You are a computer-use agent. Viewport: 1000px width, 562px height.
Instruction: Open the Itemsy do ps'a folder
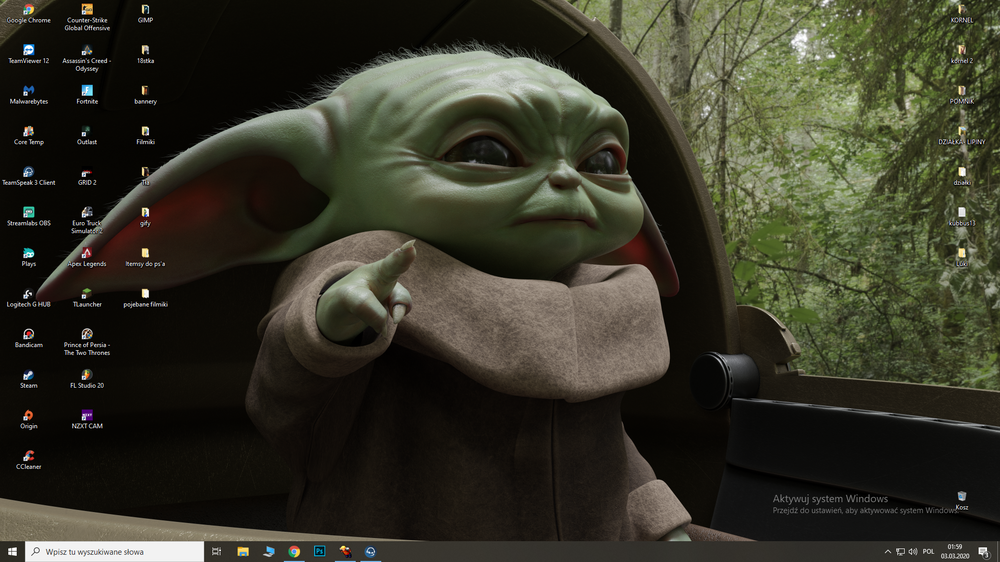click(145, 258)
